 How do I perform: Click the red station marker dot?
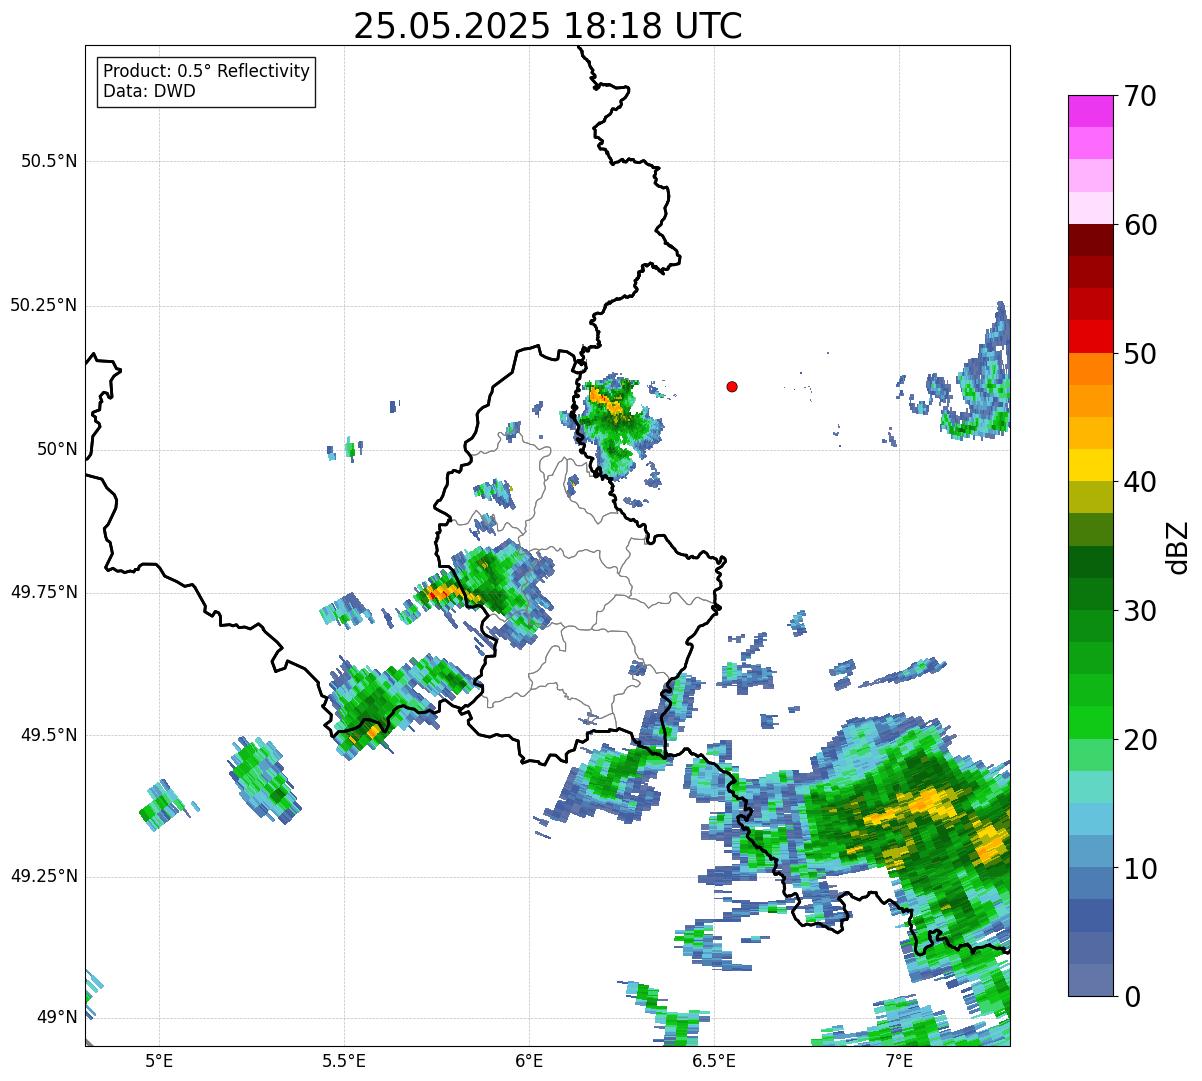click(732, 386)
